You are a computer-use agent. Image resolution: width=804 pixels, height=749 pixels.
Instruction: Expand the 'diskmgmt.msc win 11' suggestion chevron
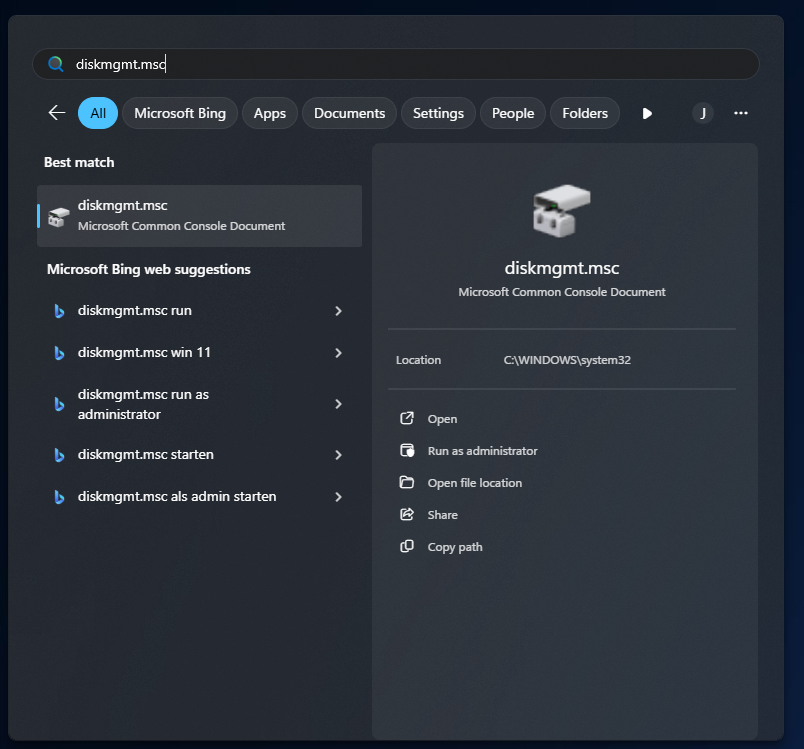click(338, 353)
